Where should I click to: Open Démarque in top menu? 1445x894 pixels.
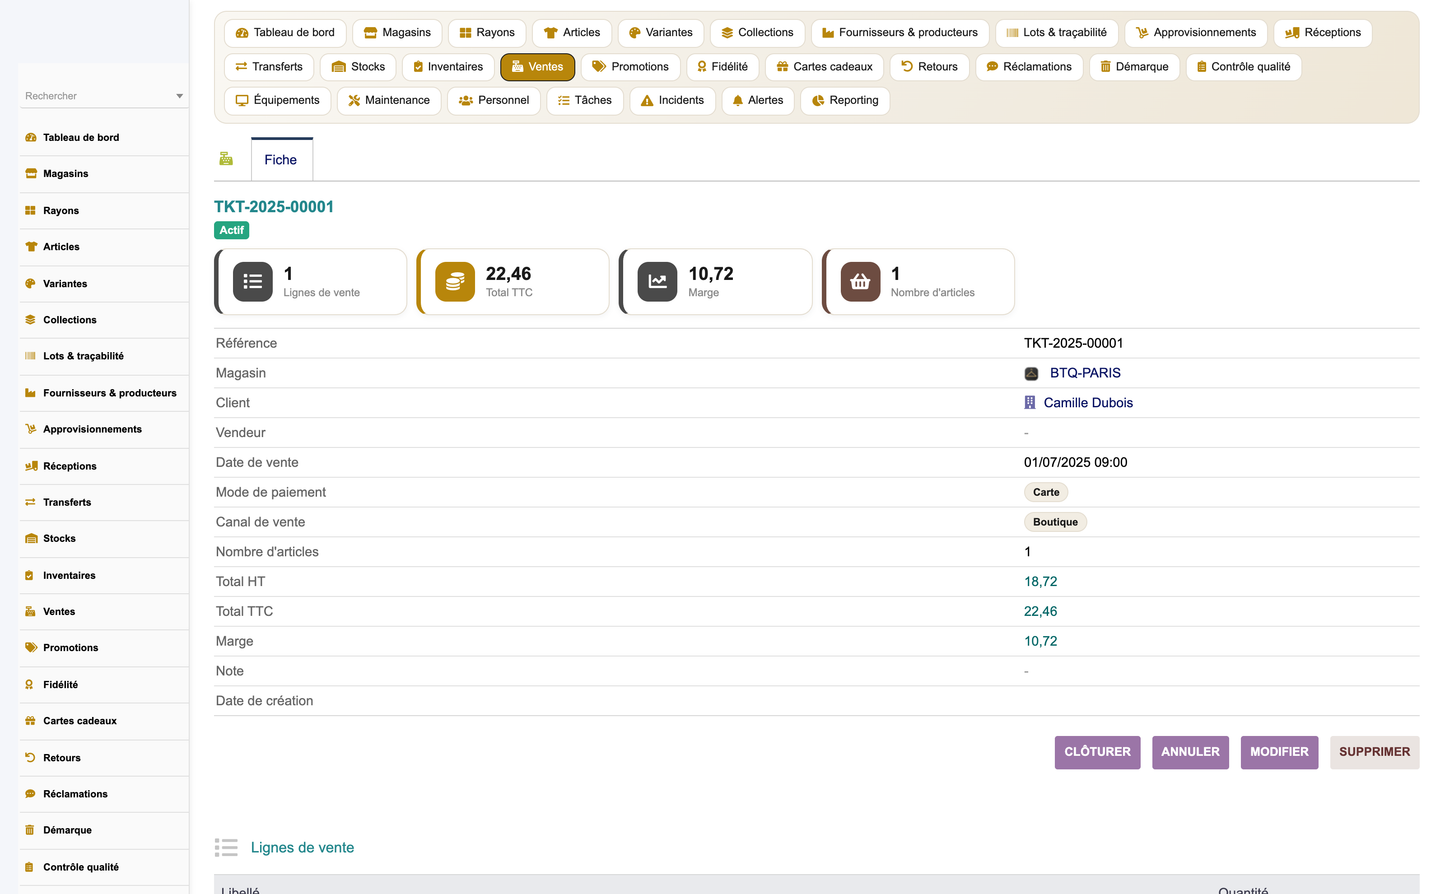1134,67
